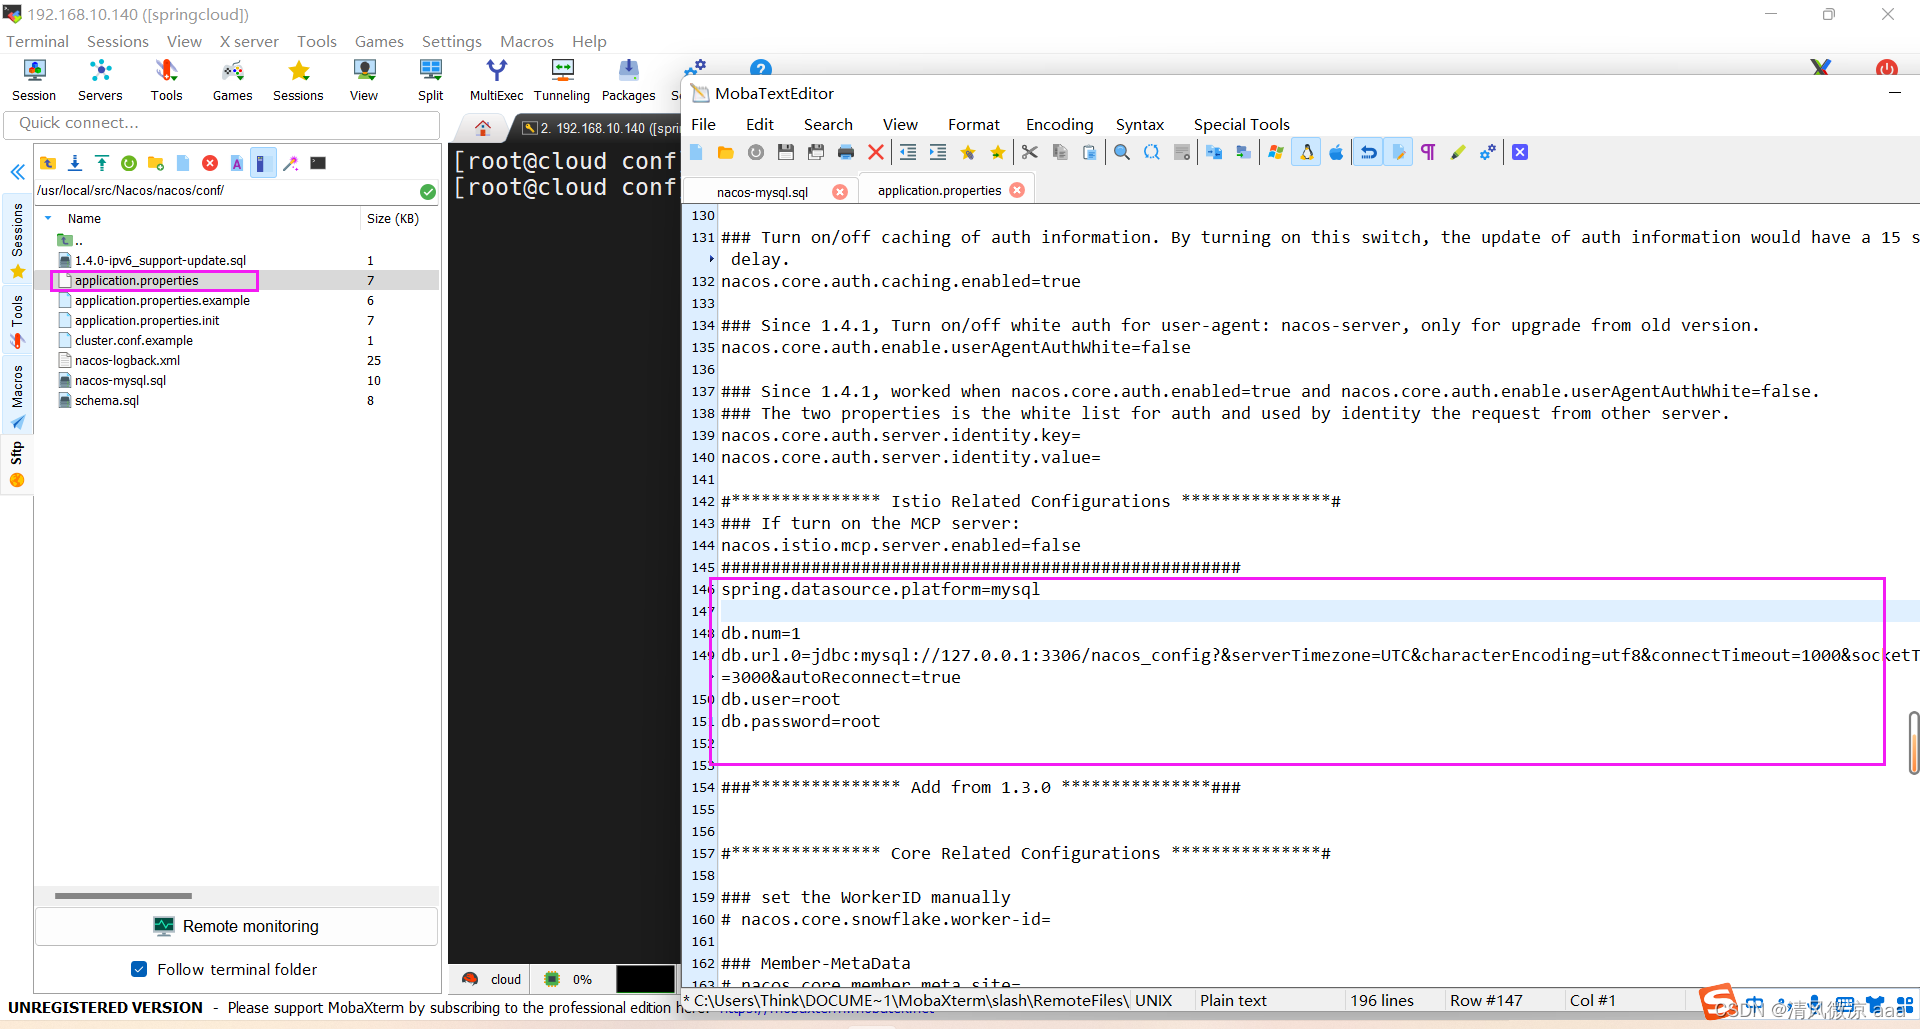Image resolution: width=1920 pixels, height=1029 pixels.
Task: Open find with the magnifier icon
Action: [x=1122, y=153]
